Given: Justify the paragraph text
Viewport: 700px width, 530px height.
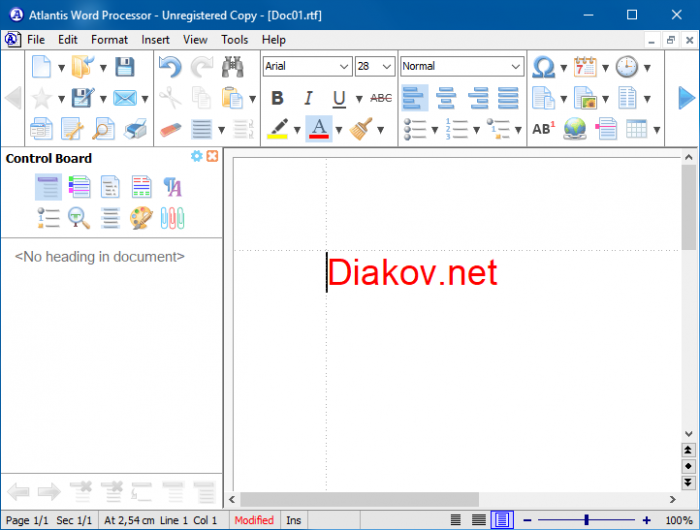Looking at the screenshot, I should (x=508, y=98).
